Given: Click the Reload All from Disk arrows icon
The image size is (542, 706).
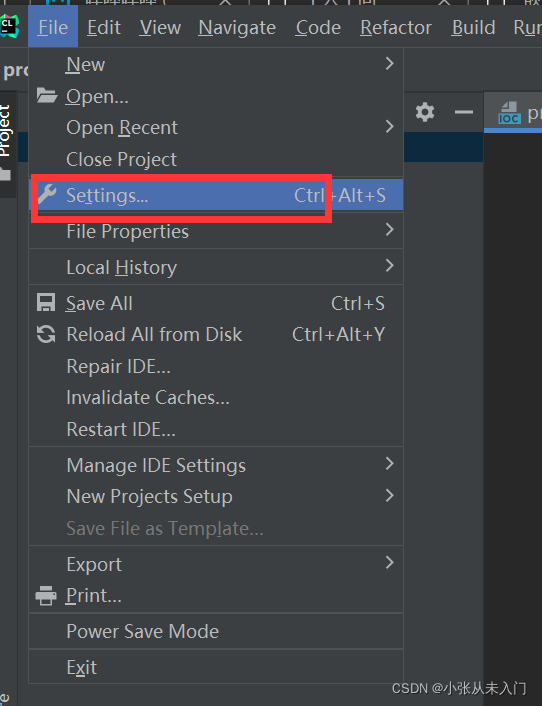Looking at the screenshot, I should tap(46, 335).
